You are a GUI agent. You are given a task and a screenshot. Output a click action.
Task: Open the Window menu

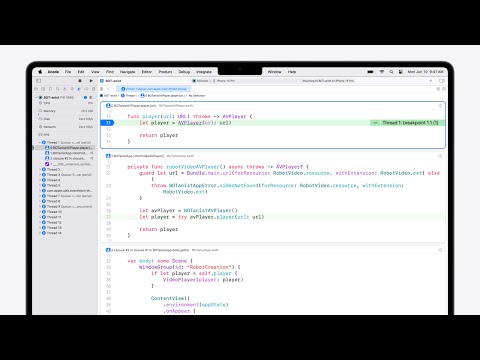pyautogui.click(x=274, y=72)
